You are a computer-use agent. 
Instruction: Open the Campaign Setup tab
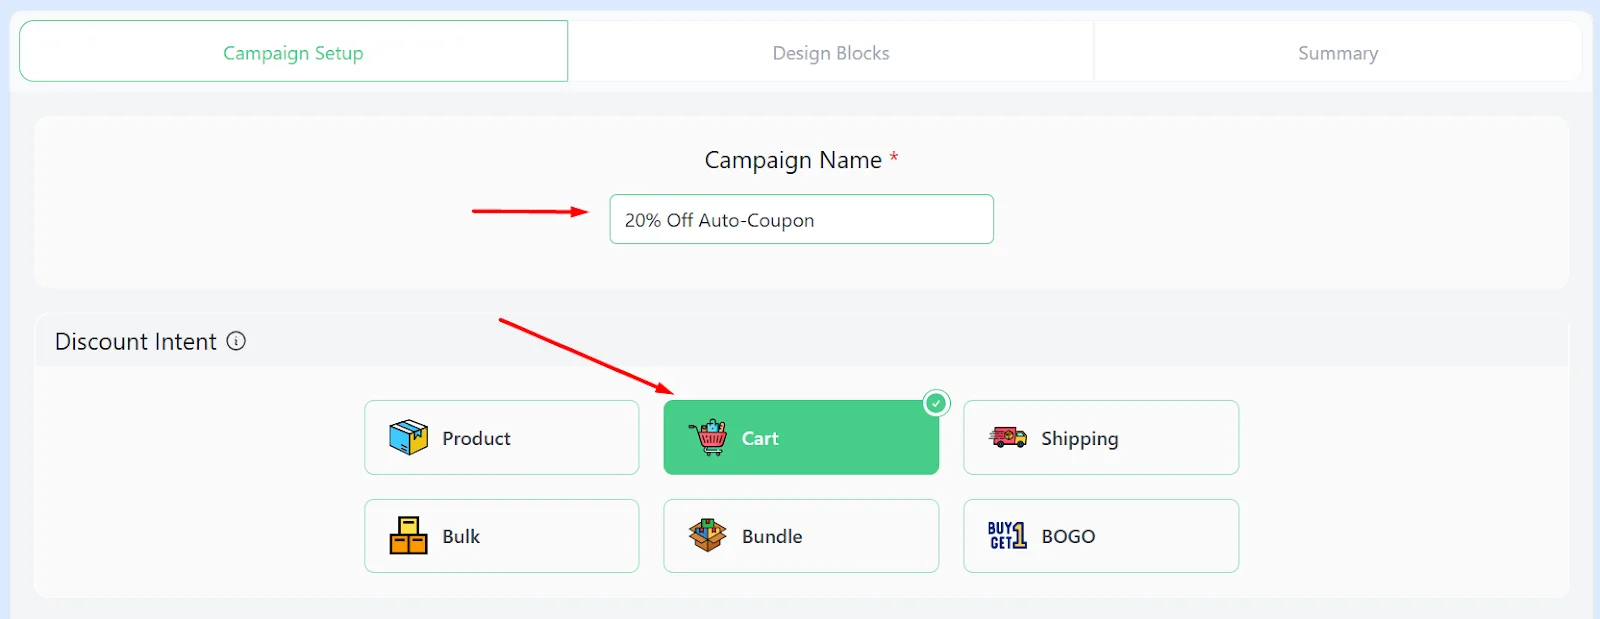(293, 53)
